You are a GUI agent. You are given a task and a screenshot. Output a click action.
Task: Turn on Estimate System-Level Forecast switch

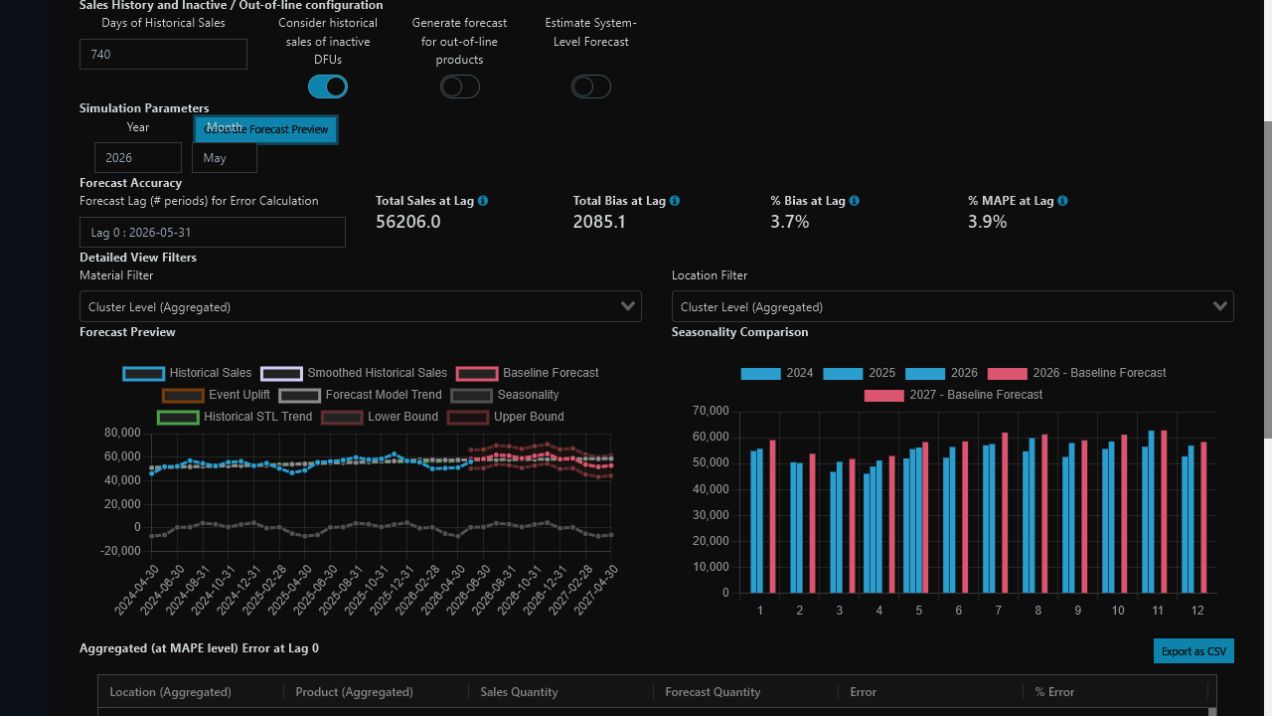tap(591, 87)
